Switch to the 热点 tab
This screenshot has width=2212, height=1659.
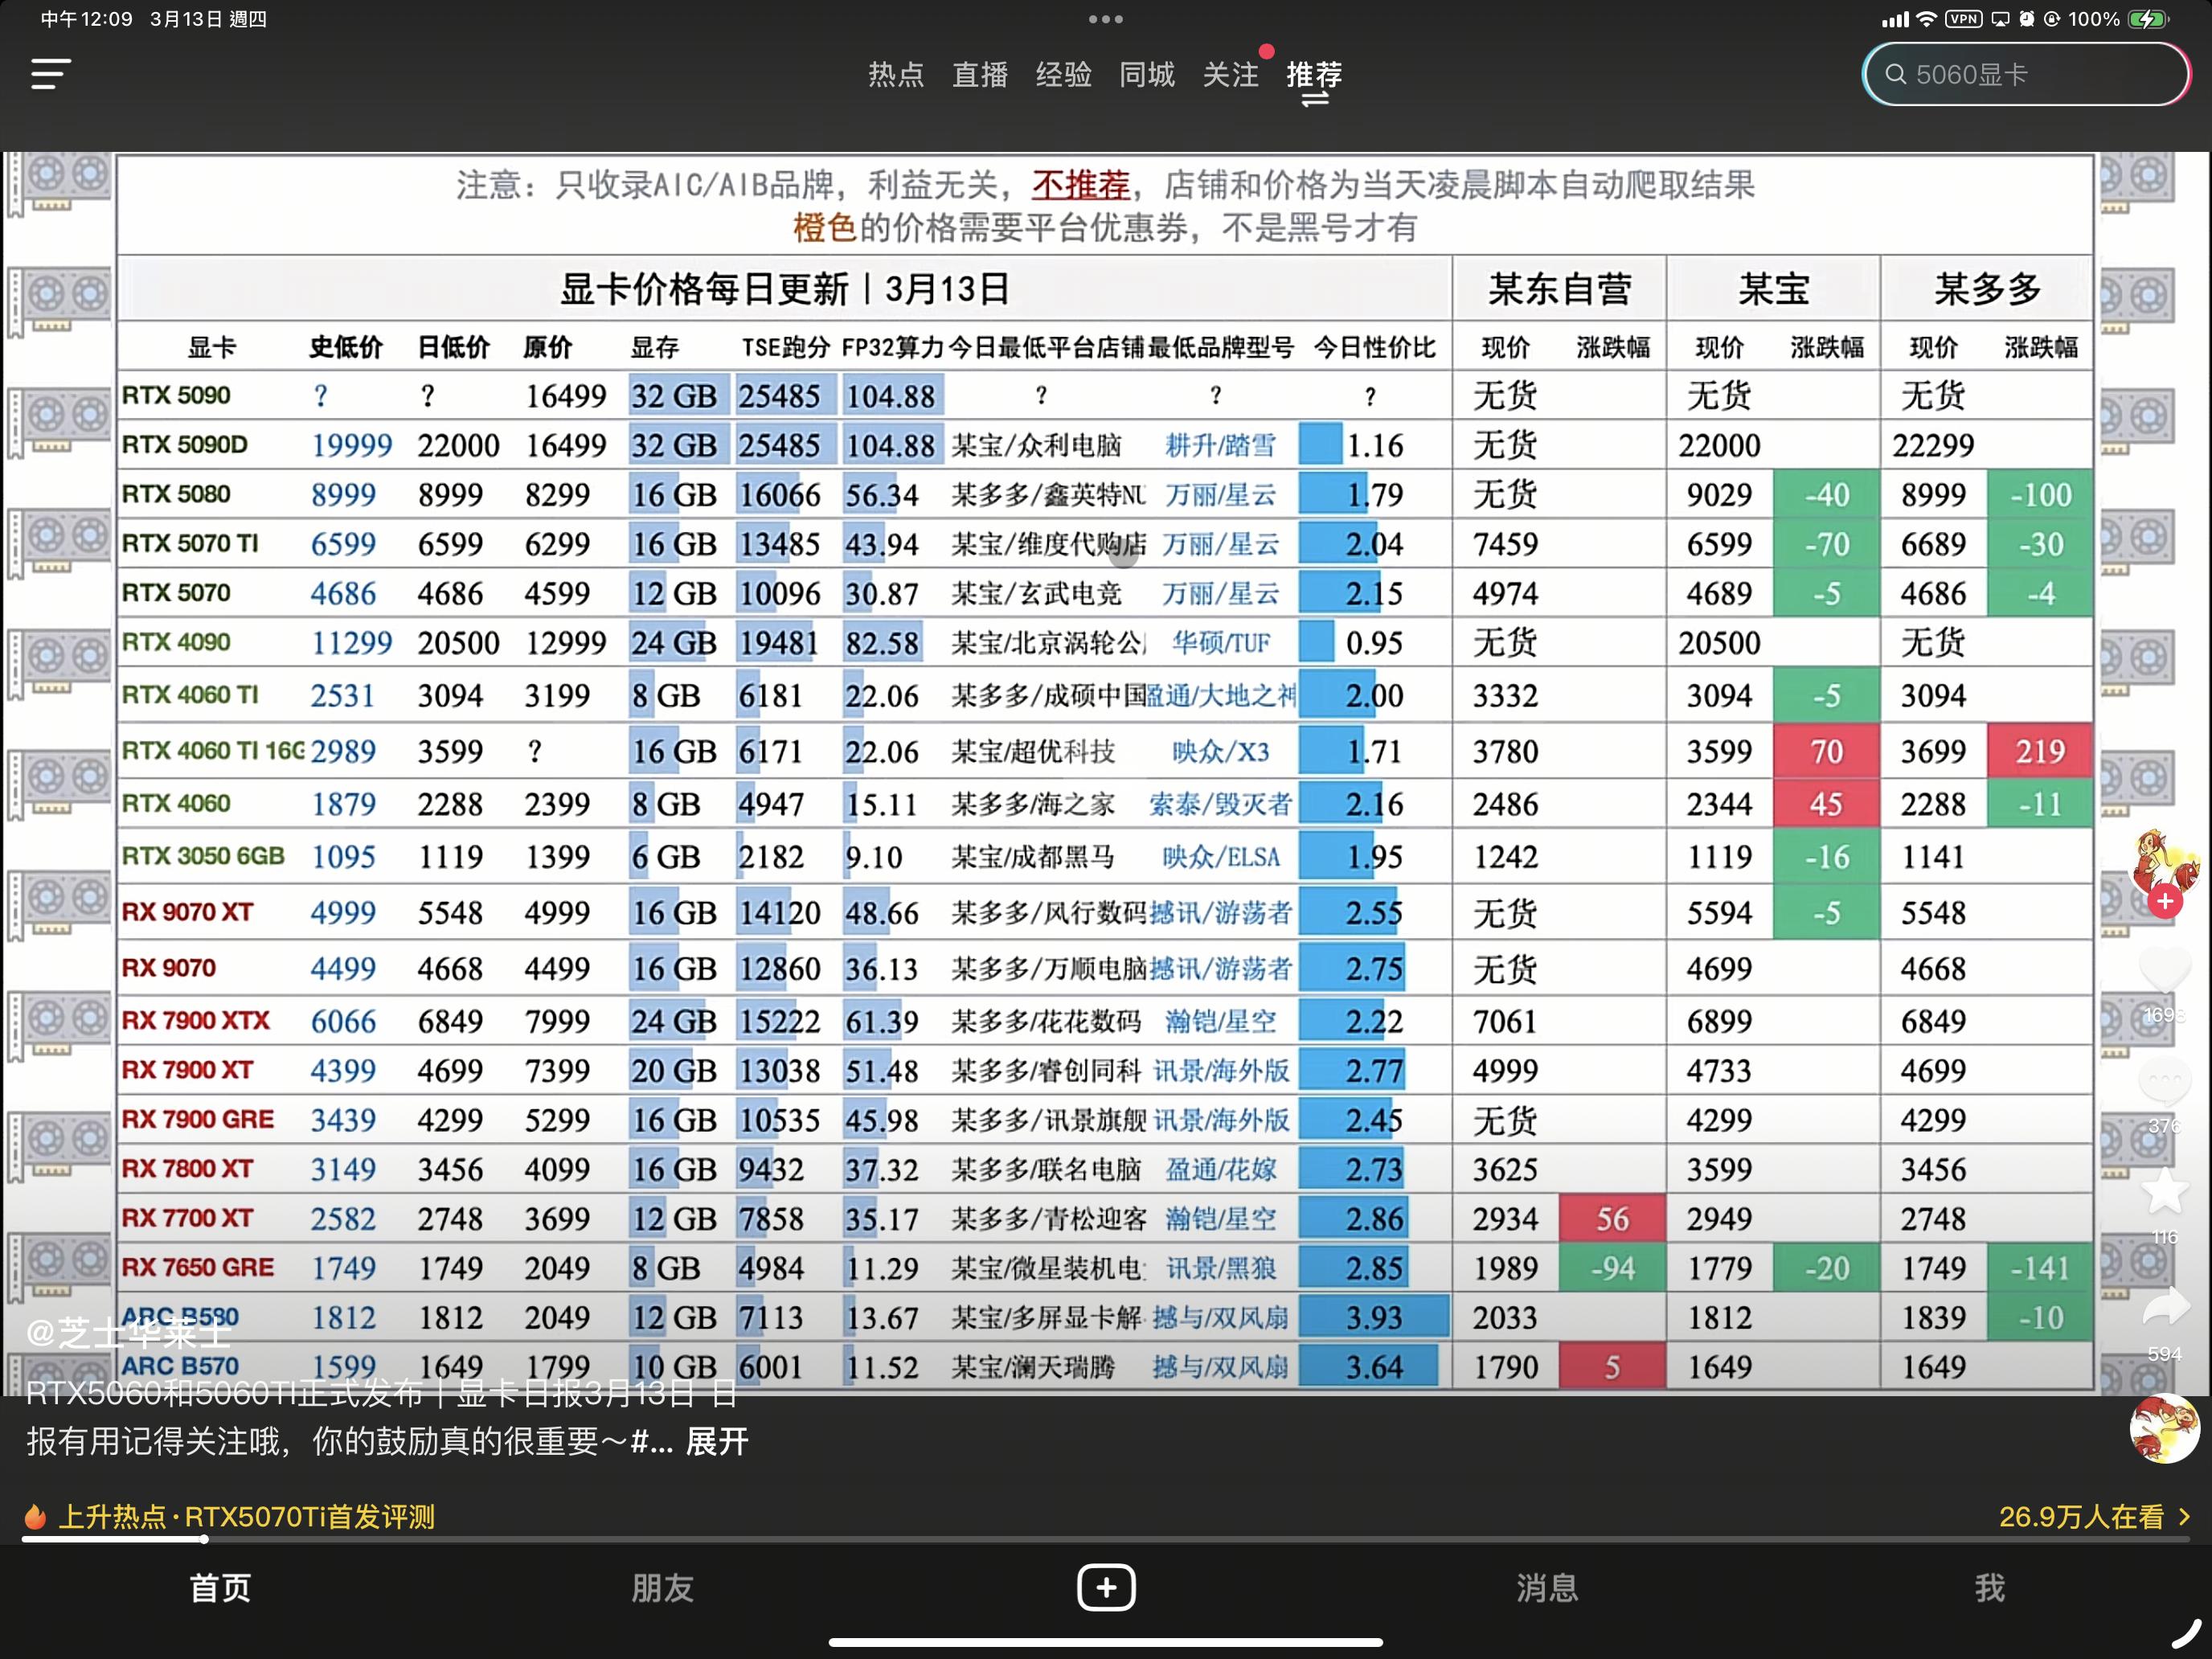[x=896, y=75]
